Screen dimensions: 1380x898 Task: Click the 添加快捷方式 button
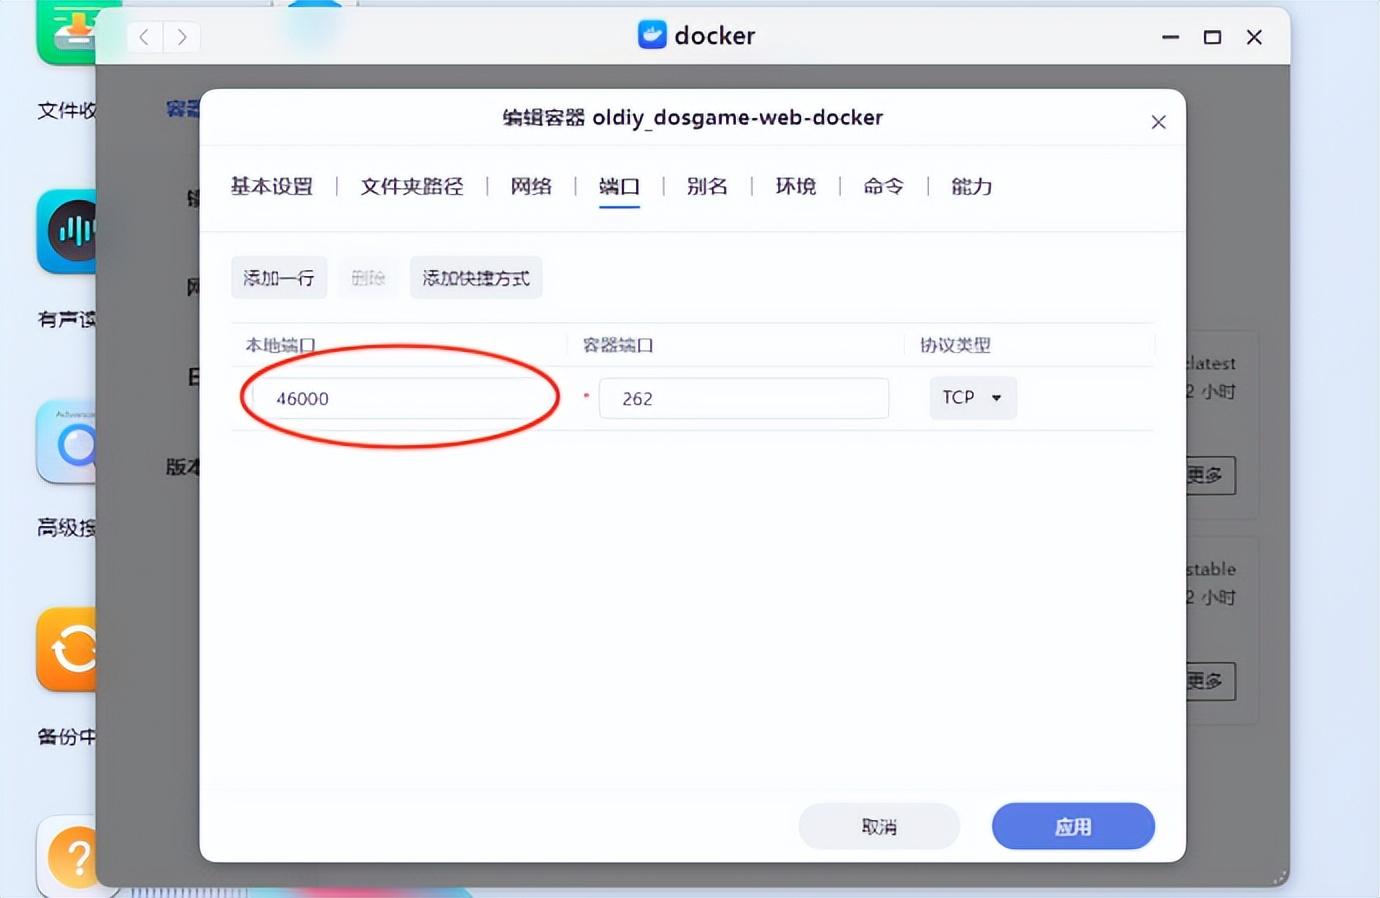[x=476, y=278]
